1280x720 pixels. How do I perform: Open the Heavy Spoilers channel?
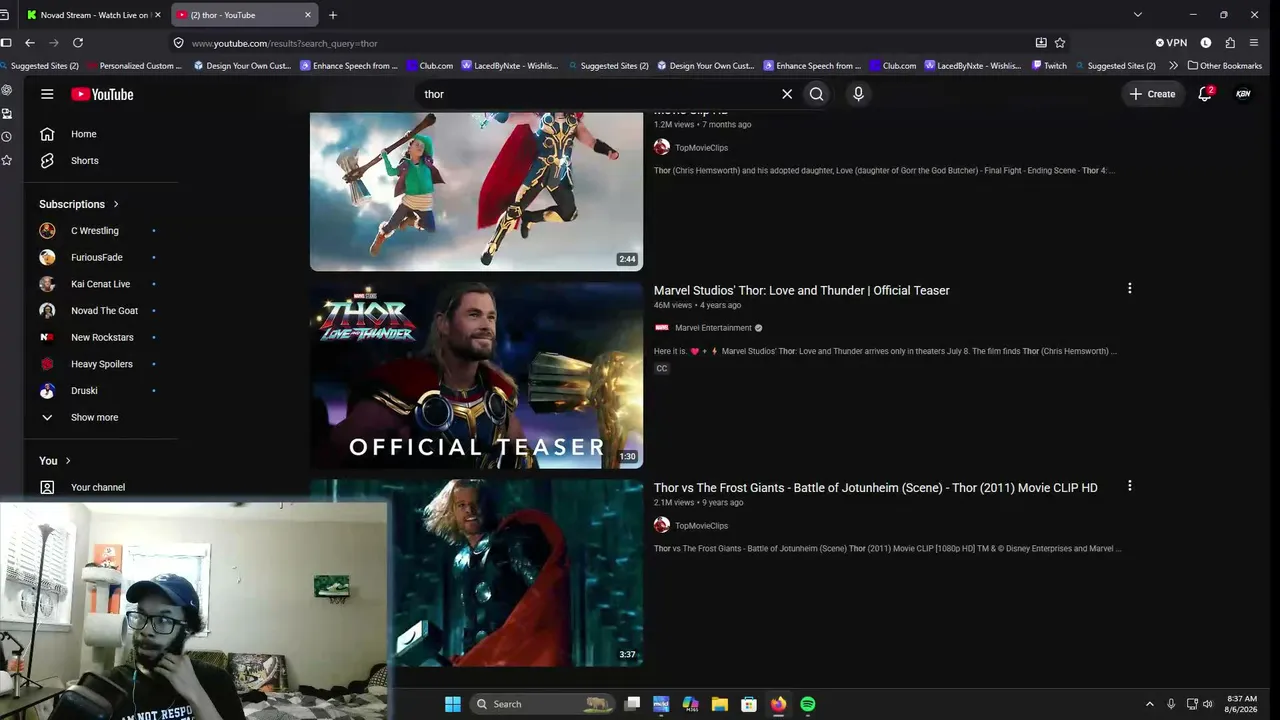coord(100,364)
